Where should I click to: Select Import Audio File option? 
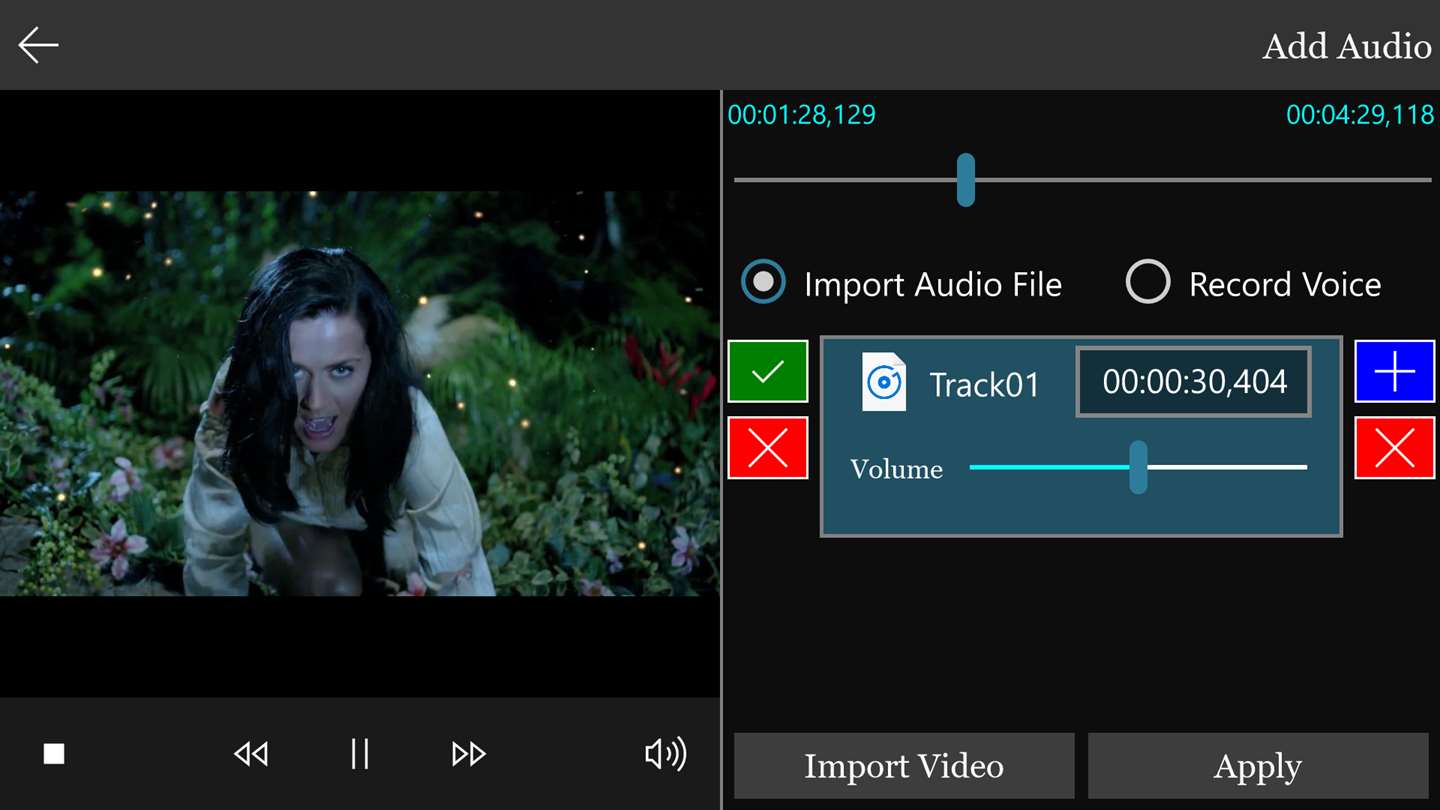click(901, 284)
